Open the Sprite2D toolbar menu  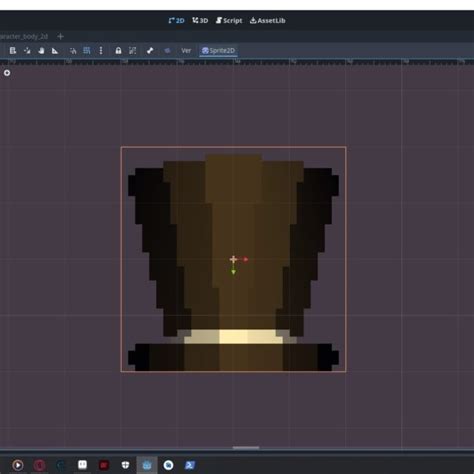click(218, 51)
